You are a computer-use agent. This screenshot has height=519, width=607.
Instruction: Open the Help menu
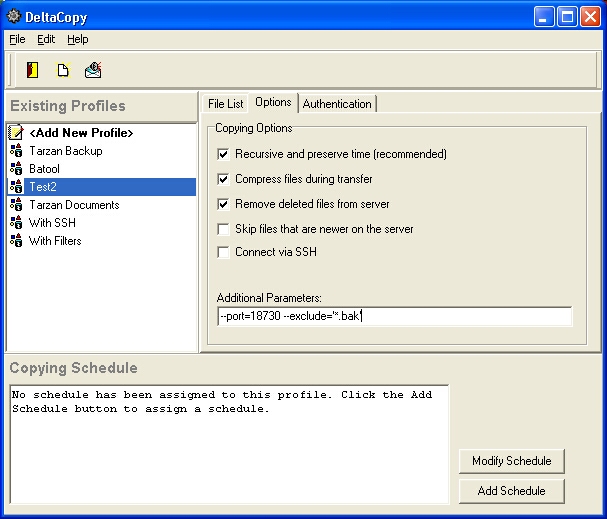point(78,39)
